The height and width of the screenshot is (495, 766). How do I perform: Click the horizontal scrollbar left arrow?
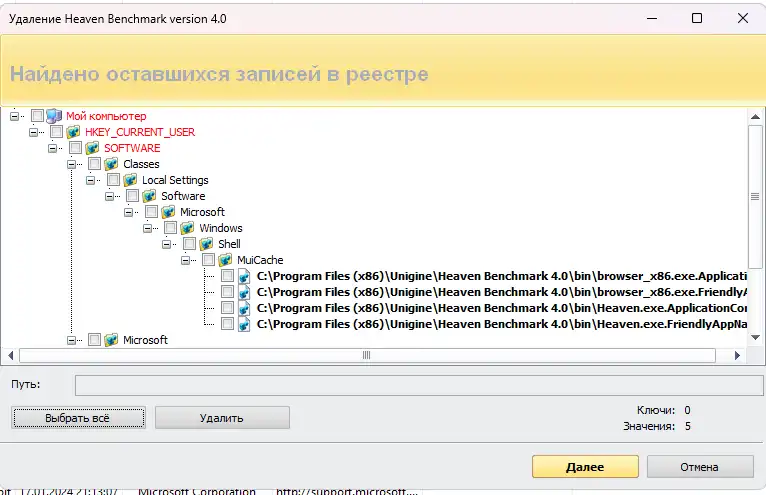10,355
